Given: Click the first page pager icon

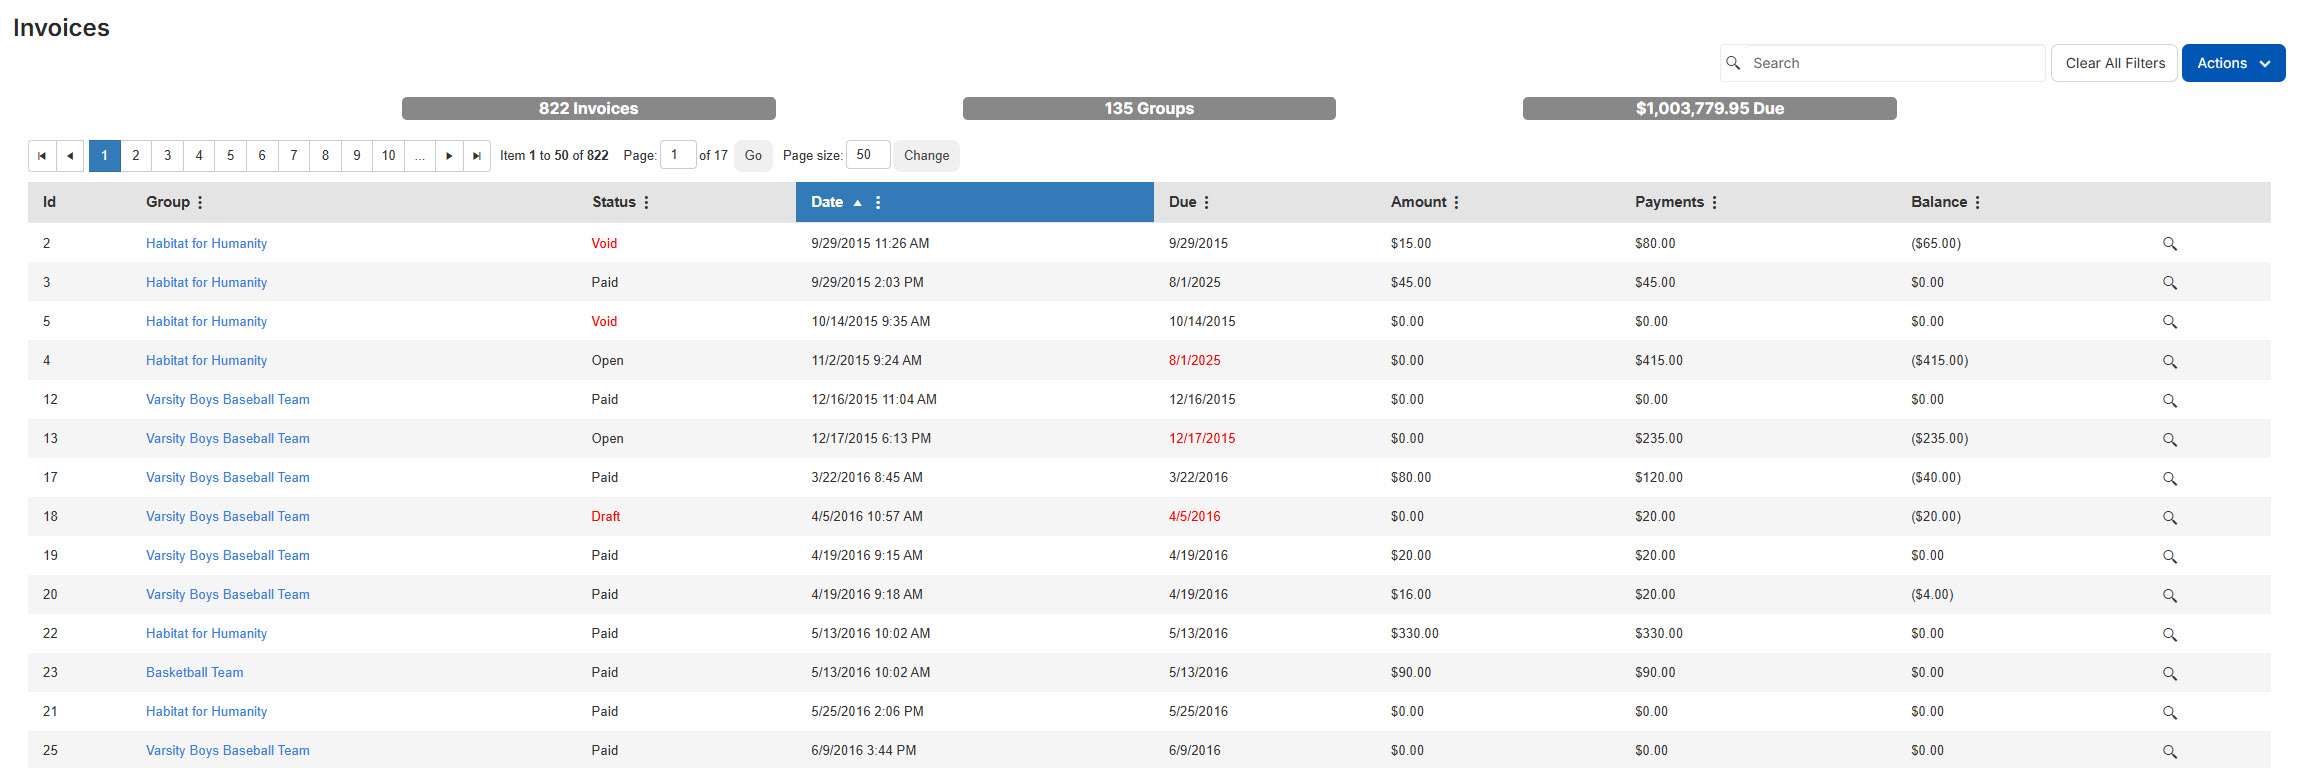Looking at the screenshot, I should pyautogui.click(x=42, y=156).
